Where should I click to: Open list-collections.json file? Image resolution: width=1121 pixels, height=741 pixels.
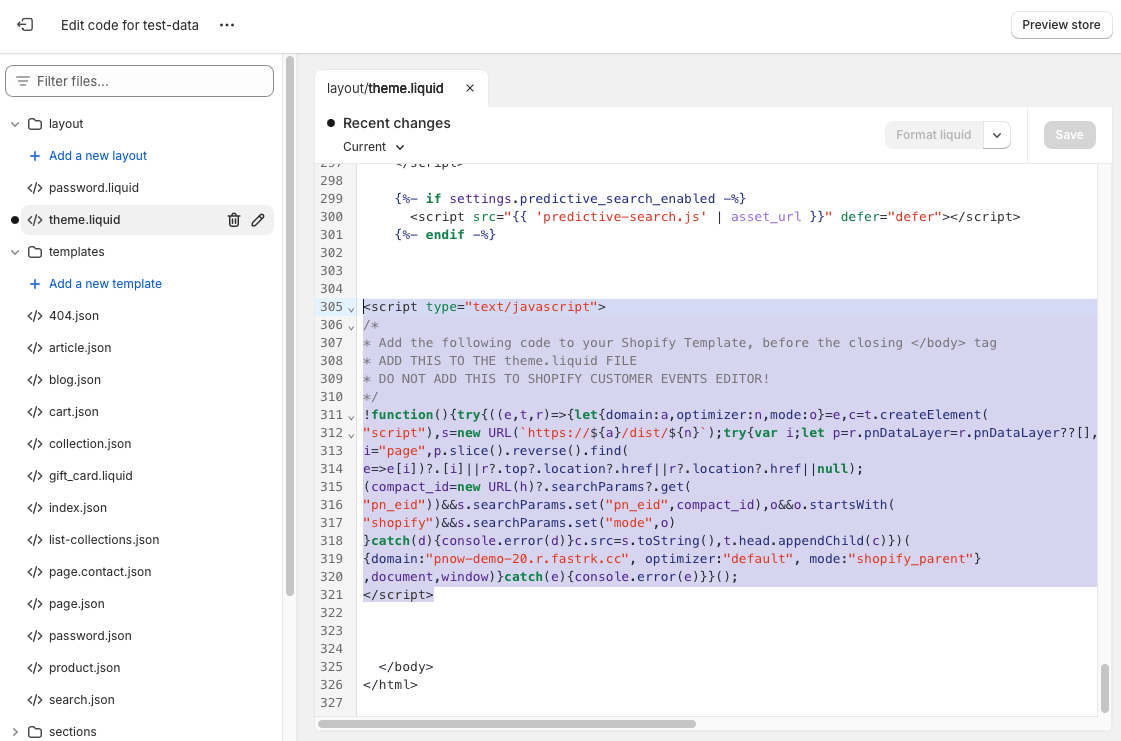click(x=104, y=540)
